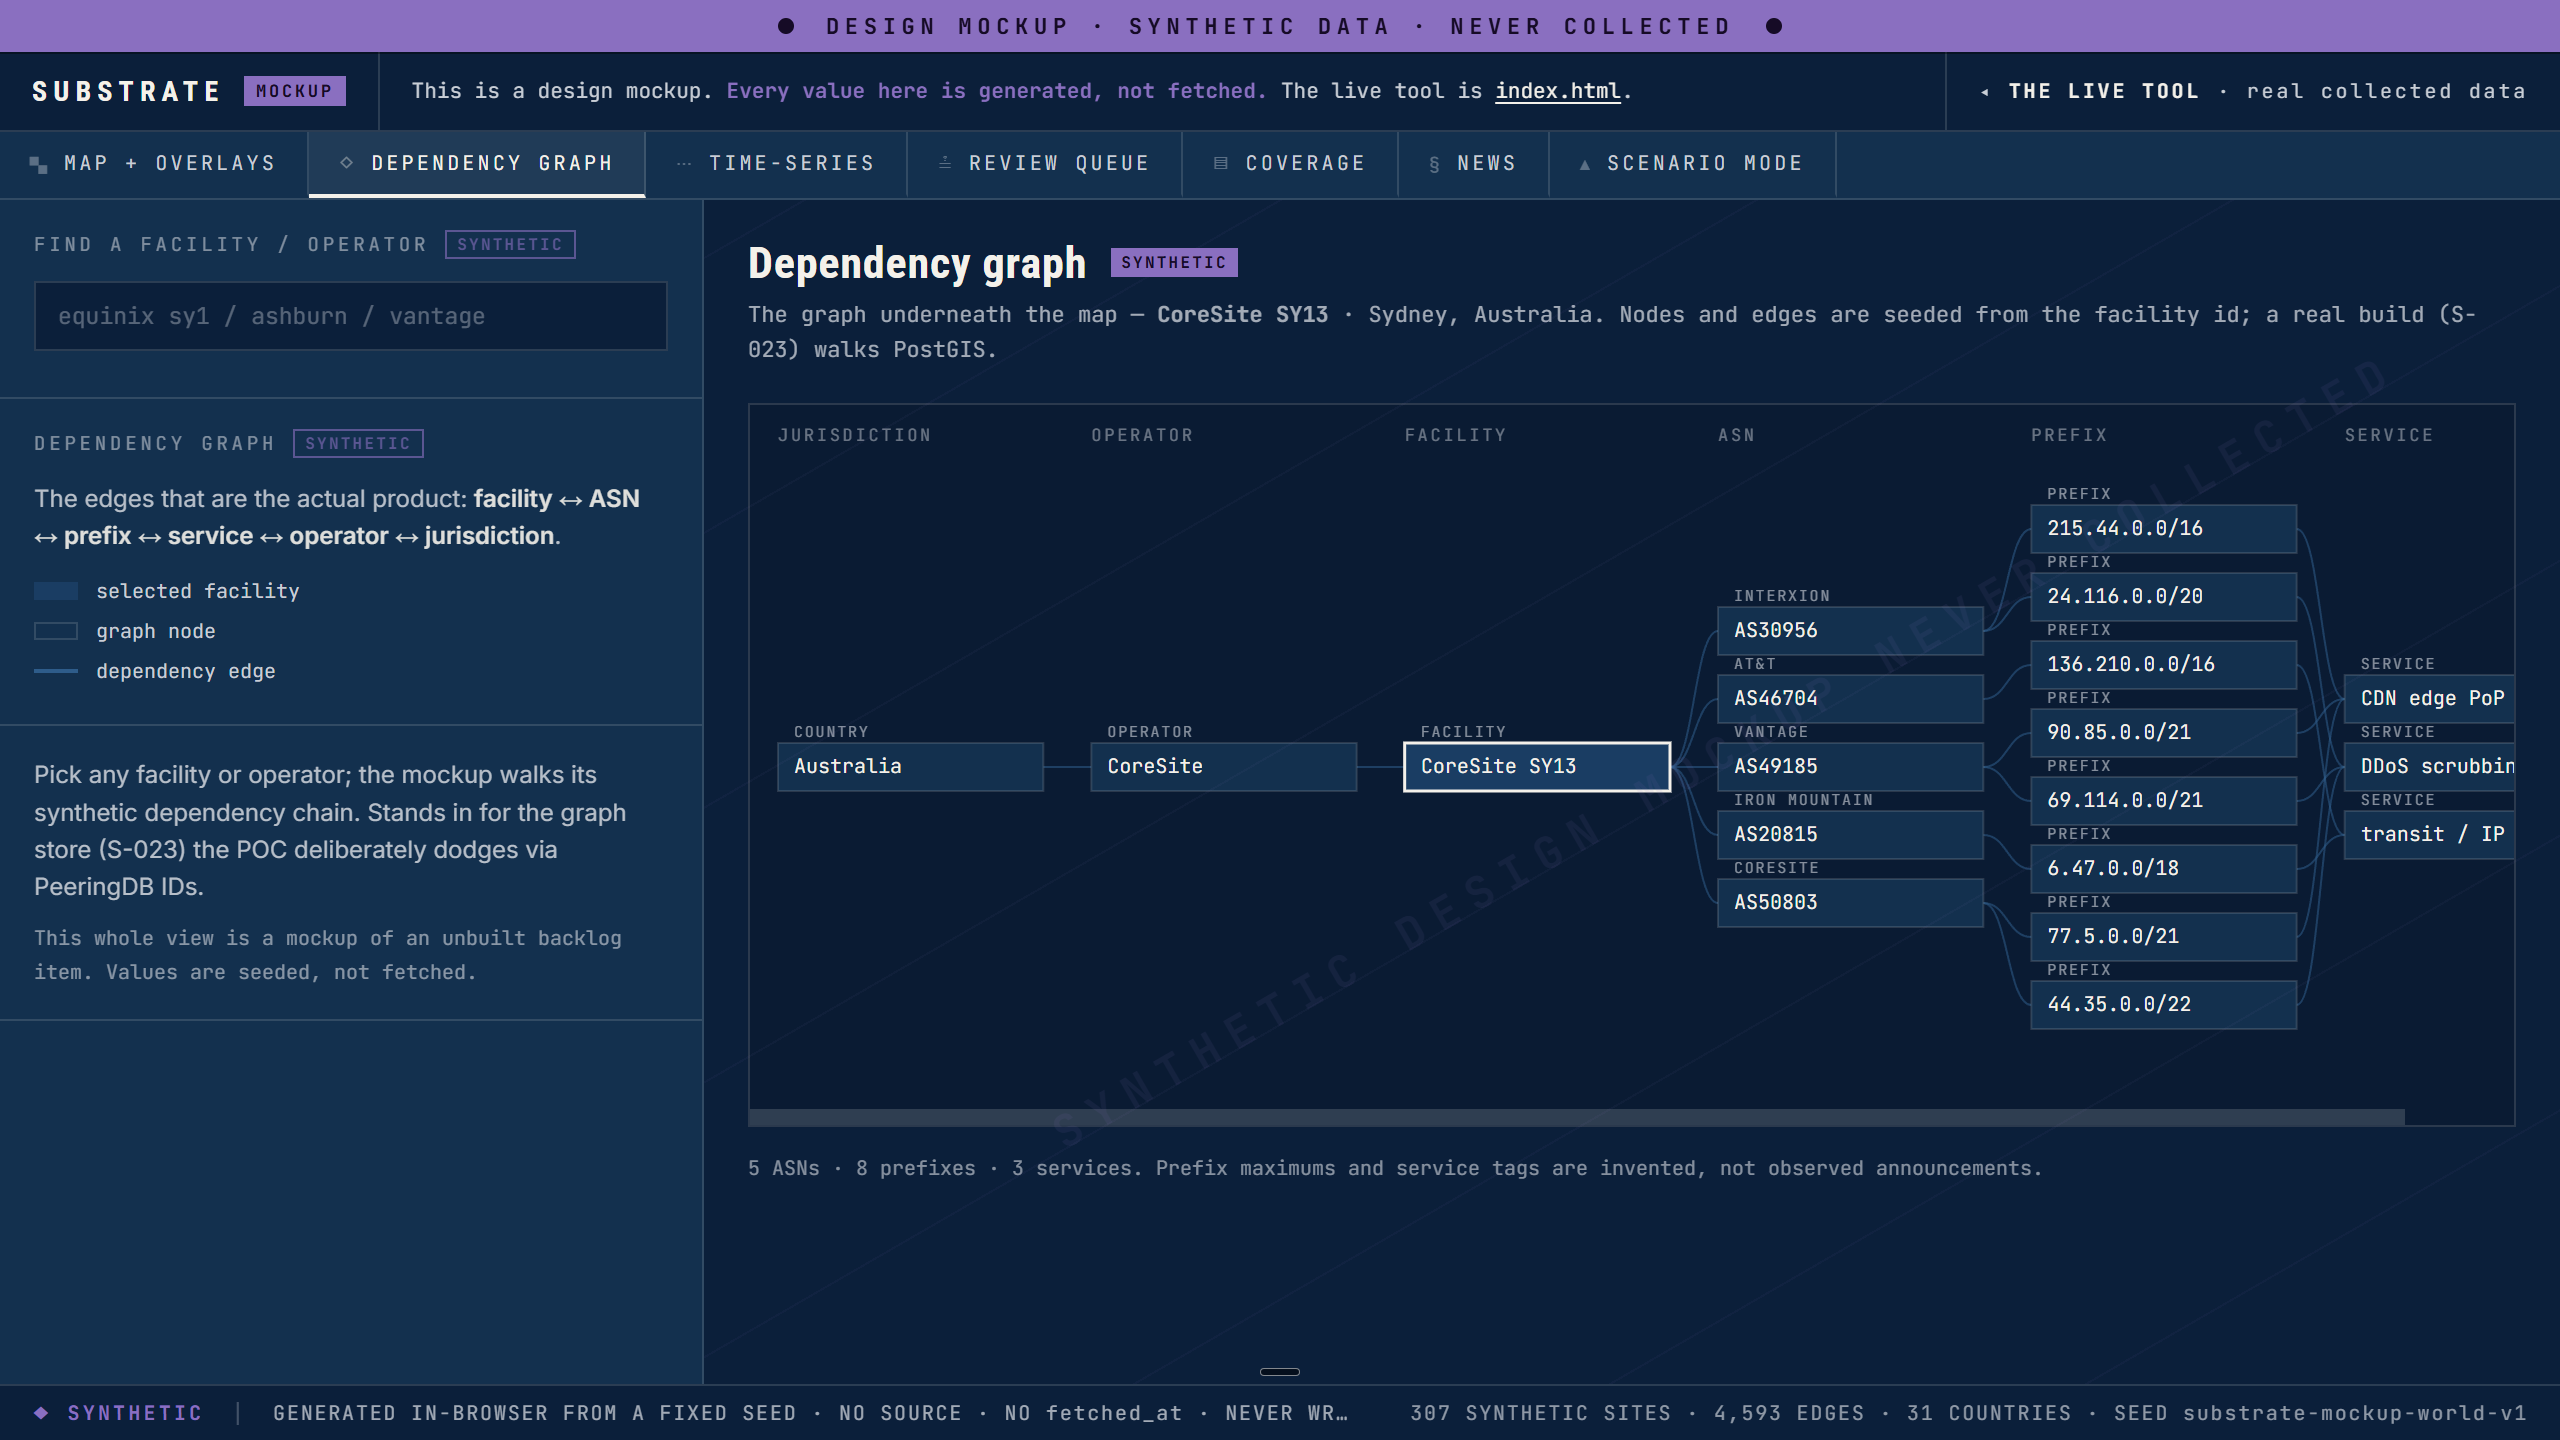This screenshot has height=1440, width=2560.
Task: Switch to Scenario Mode tab
Action: pos(1692,164)
